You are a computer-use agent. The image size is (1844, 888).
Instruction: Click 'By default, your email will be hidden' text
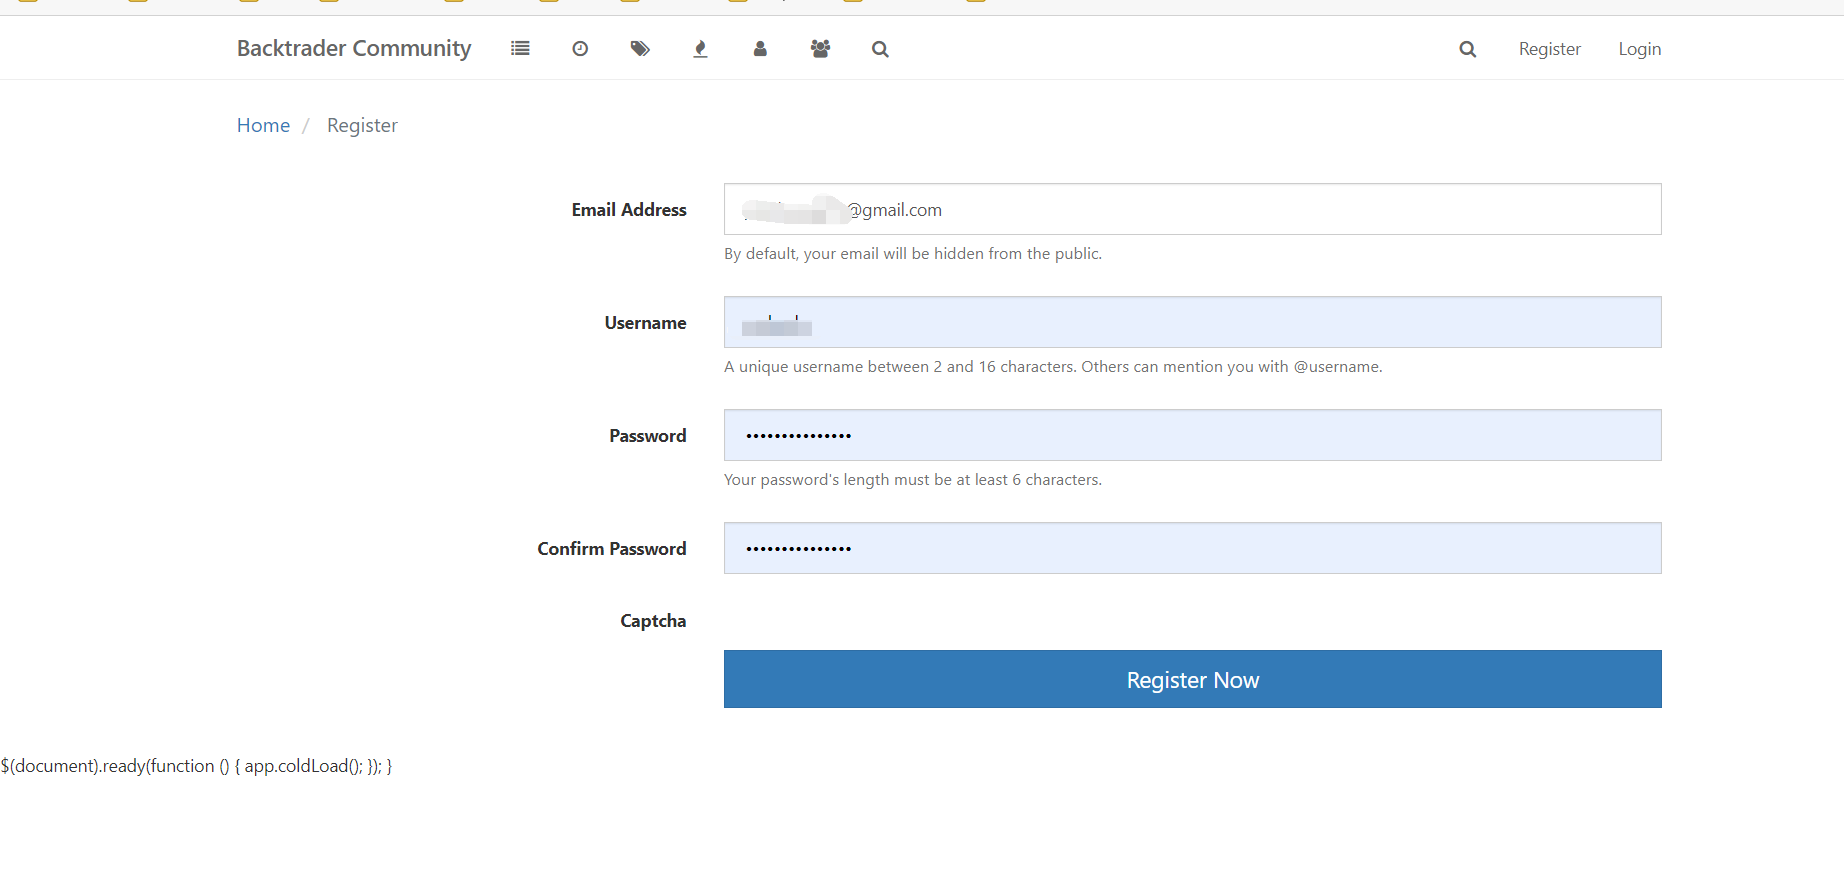pos(912,254)
